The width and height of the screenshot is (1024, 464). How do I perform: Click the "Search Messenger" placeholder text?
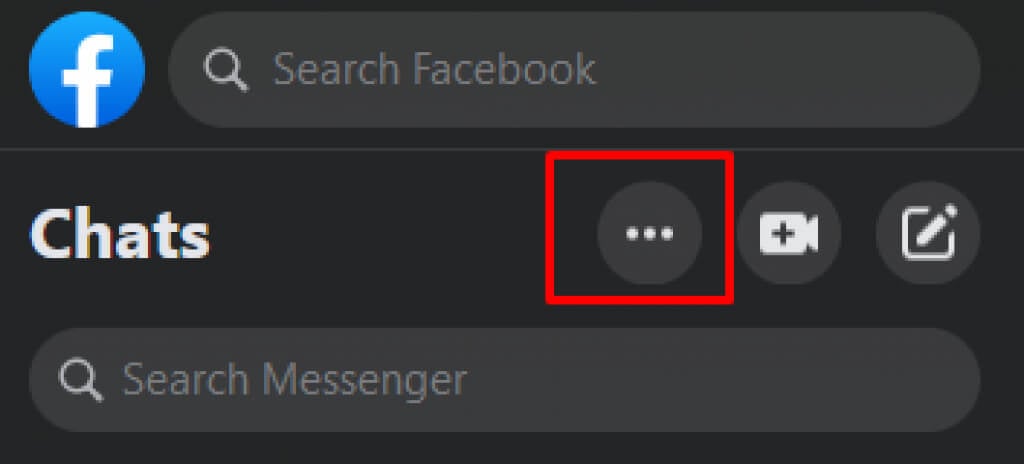pyautogui.click(x=295, y=380)
